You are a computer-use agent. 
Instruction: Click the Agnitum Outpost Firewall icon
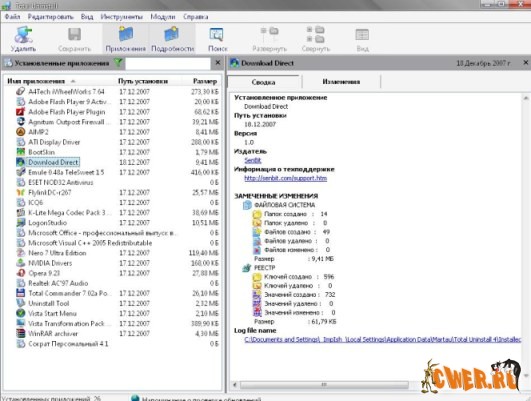pyautogui.click(x=21, y=122)
